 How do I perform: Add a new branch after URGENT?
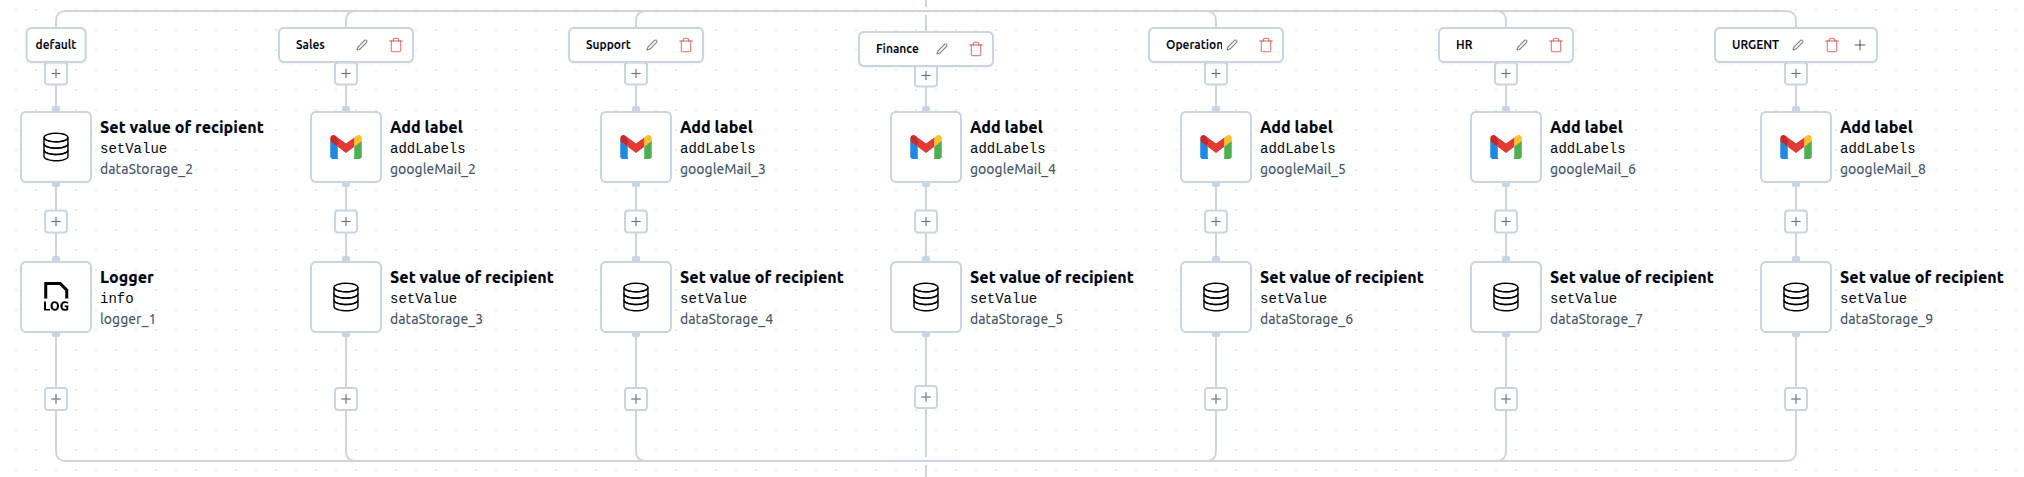pyautogui.click(x=1860, y=45)
